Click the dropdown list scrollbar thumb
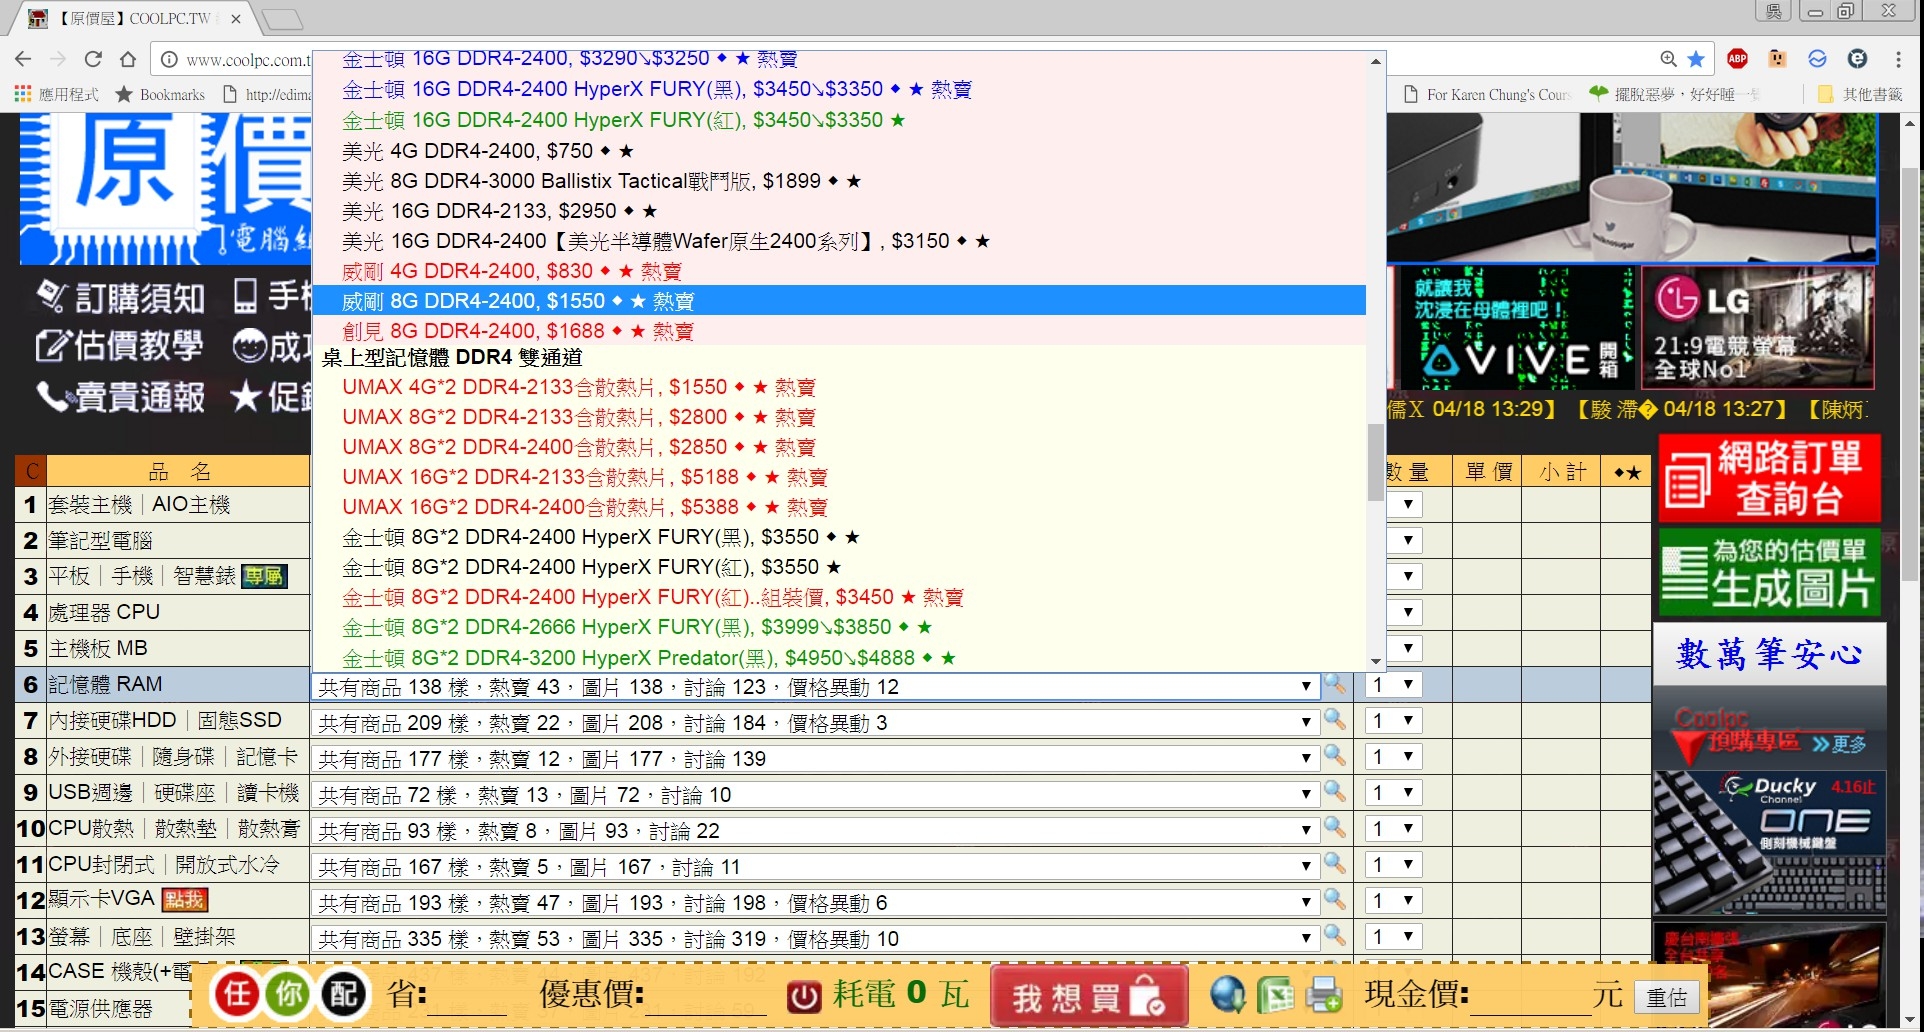 coord(1376,462)
